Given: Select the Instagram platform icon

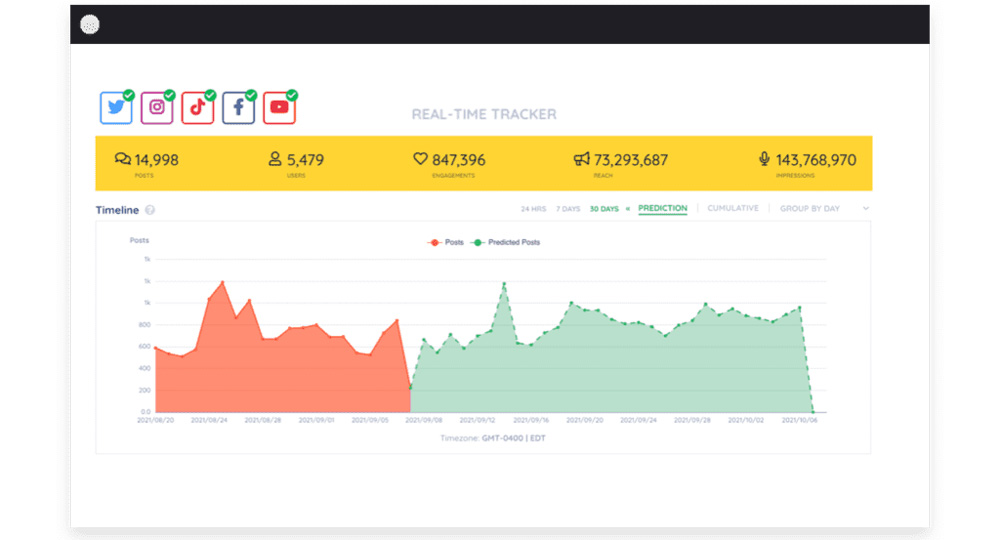Looking at the screenshot, I should pyautogui.click(x=157, y=108).
